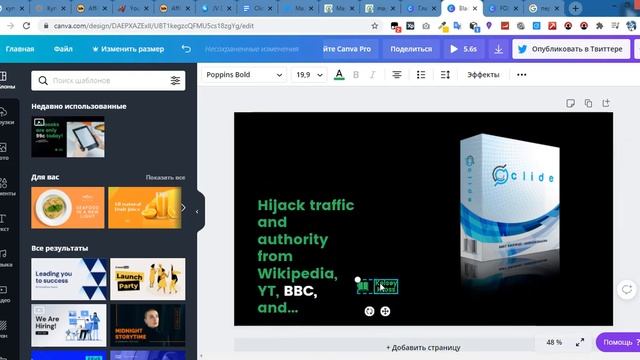Show next templates in Для вас row

[x=183, y=208]
